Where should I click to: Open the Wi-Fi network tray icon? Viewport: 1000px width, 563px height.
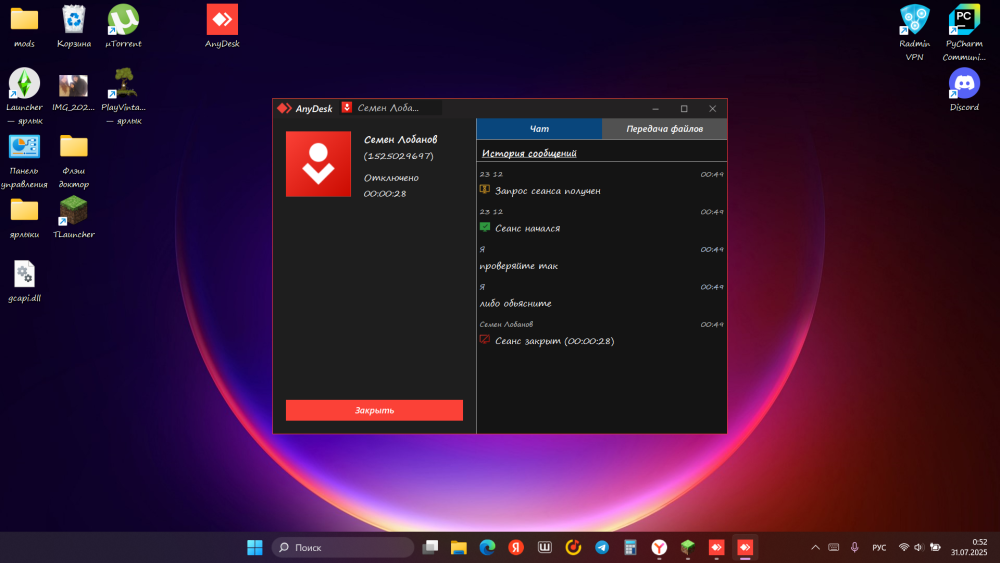(x=904, y=547)
